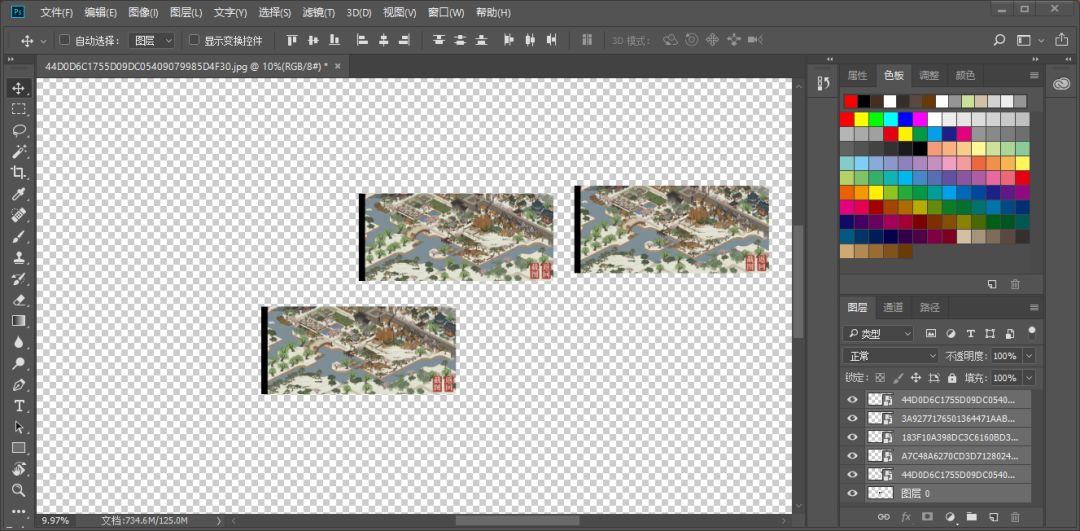Select the Dodge tool
1080x531 pixels.
[x=19, y=363]
